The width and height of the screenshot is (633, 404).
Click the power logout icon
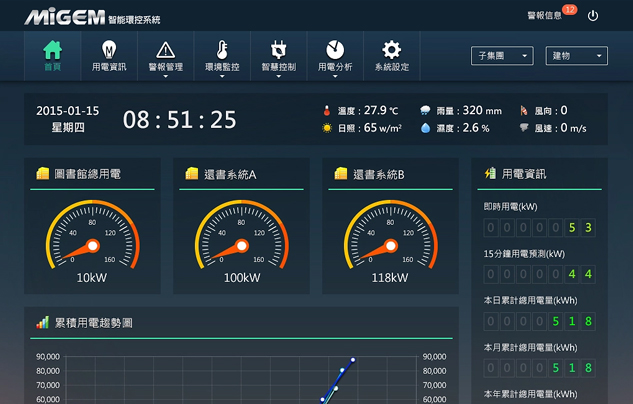click(x=593, y=16)
